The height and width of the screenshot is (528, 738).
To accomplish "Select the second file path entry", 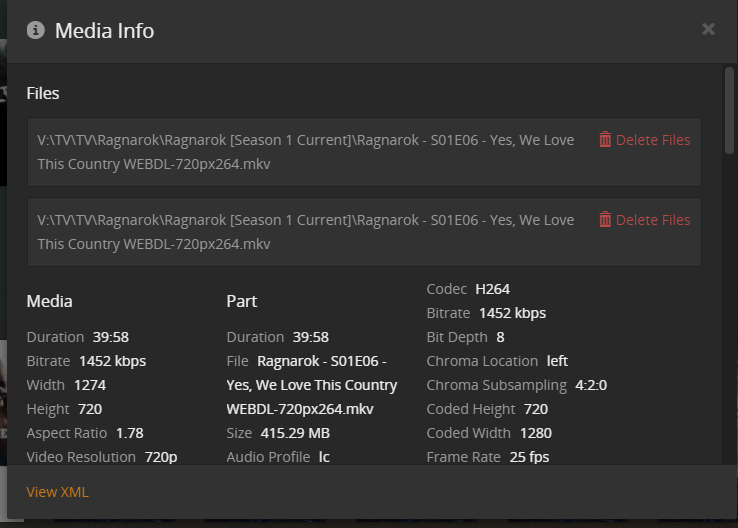I will [305, 232].
